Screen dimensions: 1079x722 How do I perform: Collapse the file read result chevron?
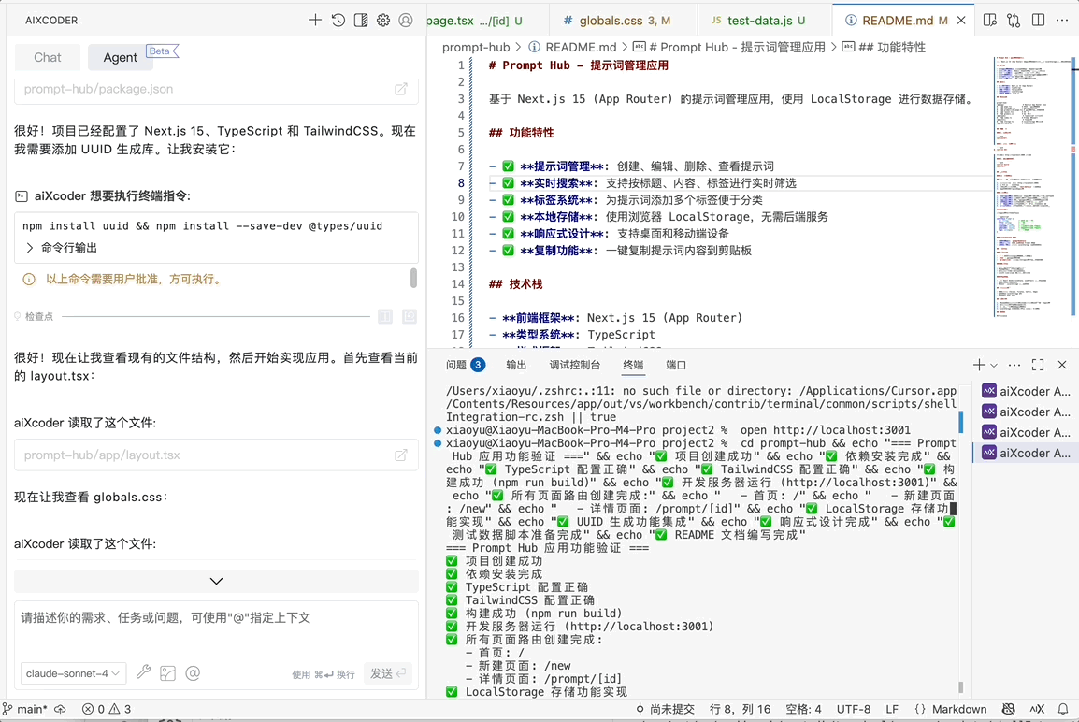(216, 581)
